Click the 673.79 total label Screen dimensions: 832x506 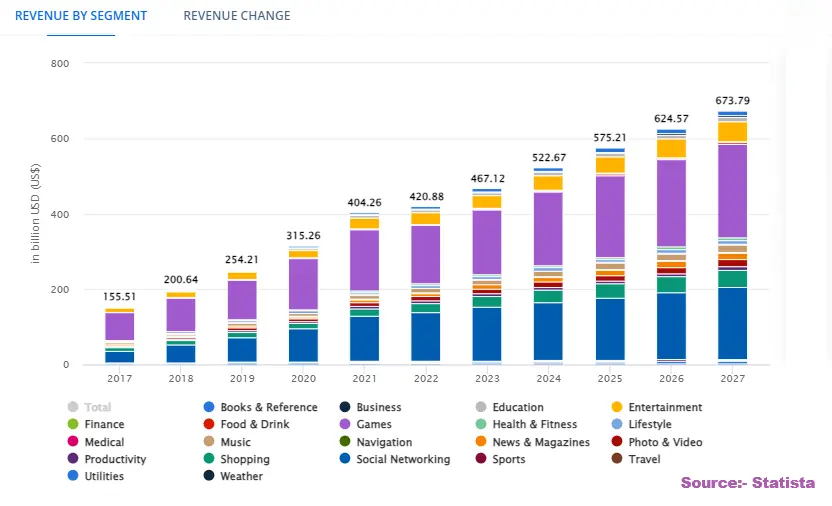tap(732, 101)
